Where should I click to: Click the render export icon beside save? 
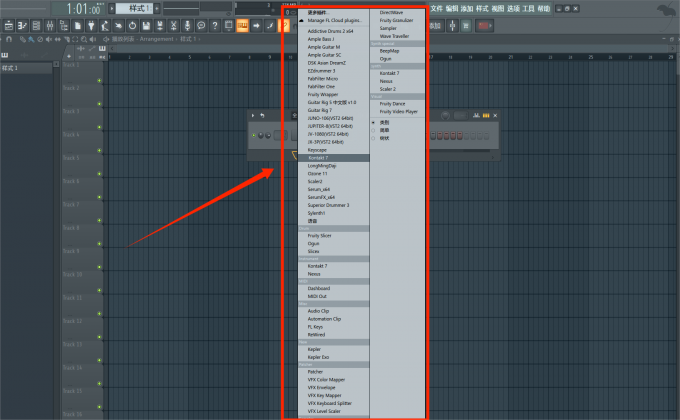point(160,26)
